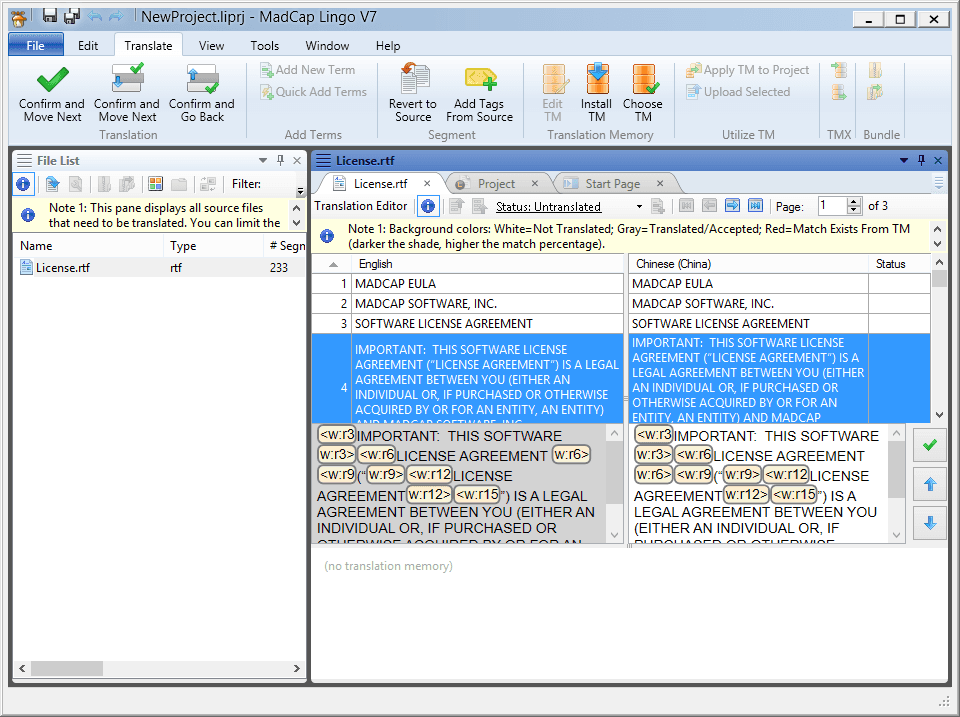
Task: Click Page number input field
Action: tap(833, 206)
